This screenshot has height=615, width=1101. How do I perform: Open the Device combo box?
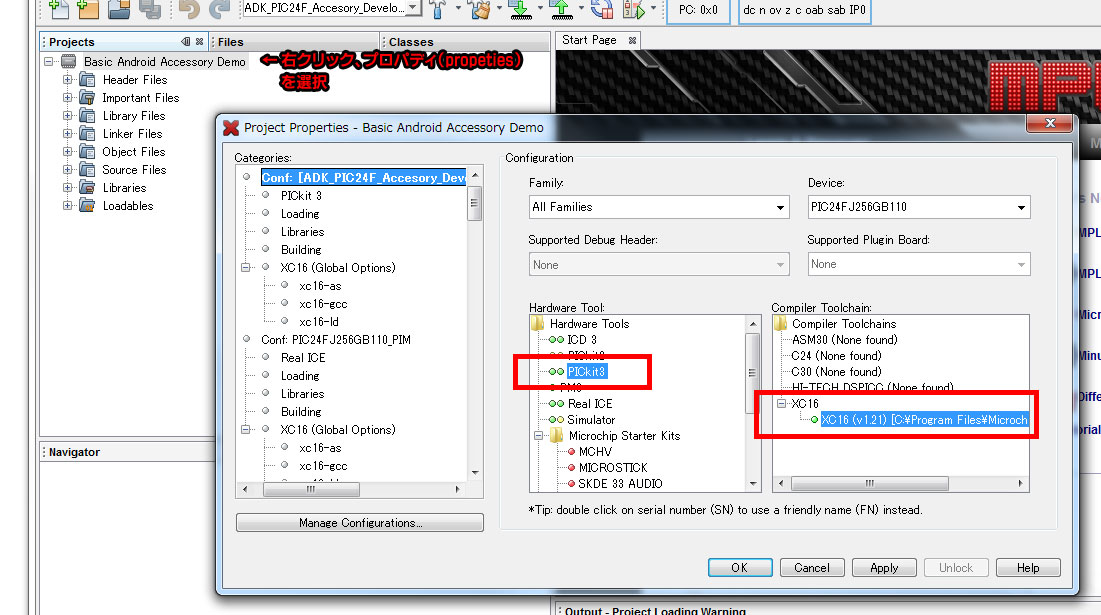pos(918,207)
